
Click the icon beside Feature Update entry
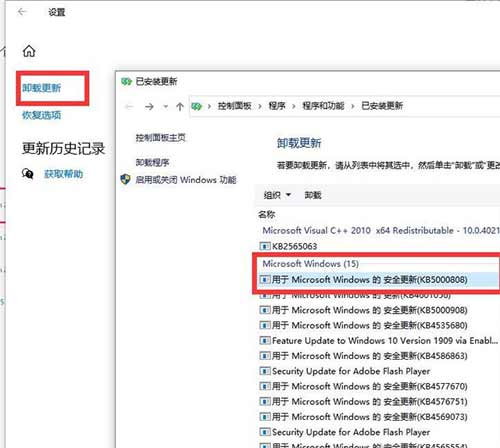click(265, 341)
